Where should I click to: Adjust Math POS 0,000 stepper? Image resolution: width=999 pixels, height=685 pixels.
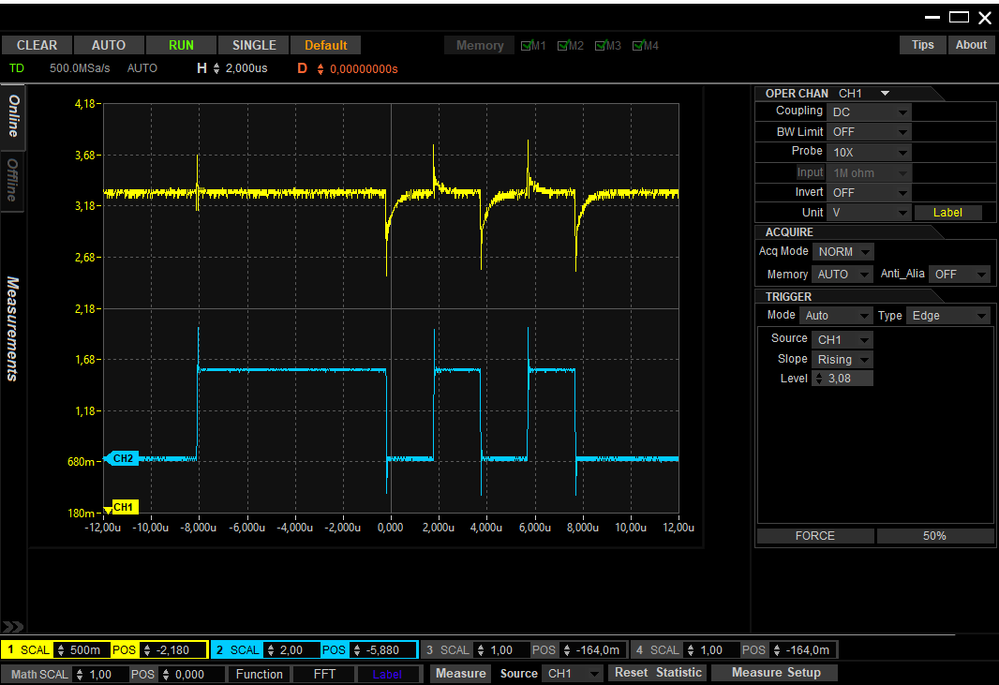[166, 674]
